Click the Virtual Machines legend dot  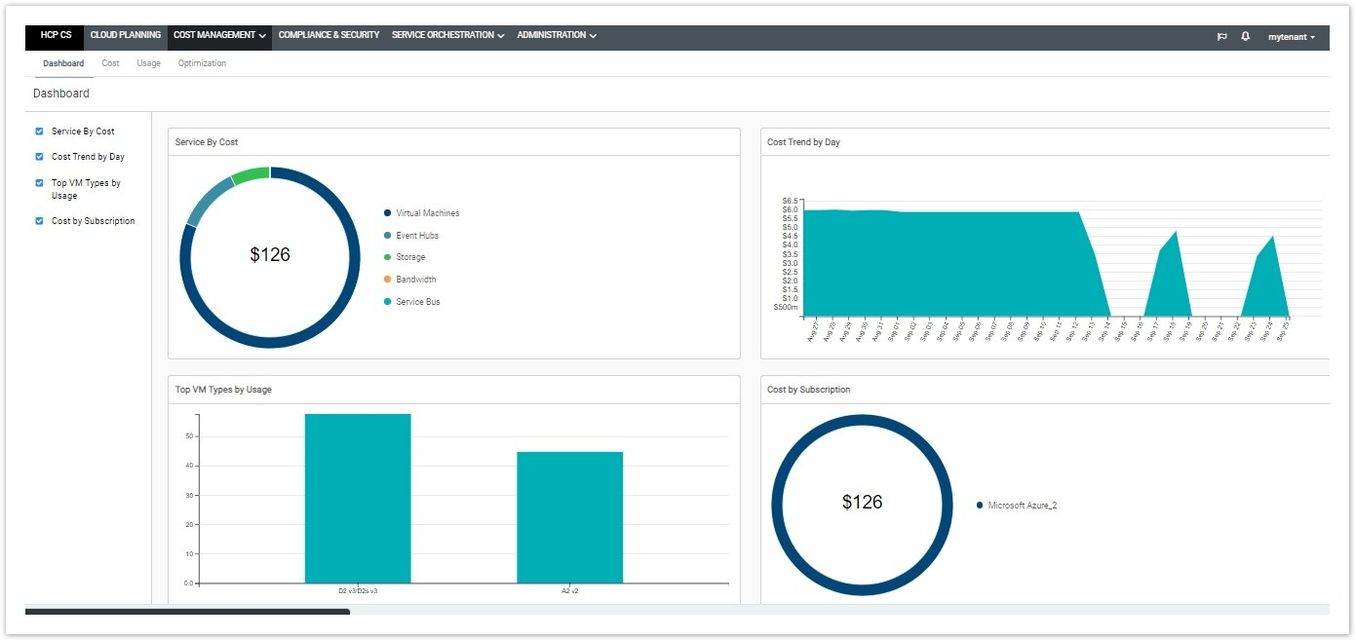[387, 213]
